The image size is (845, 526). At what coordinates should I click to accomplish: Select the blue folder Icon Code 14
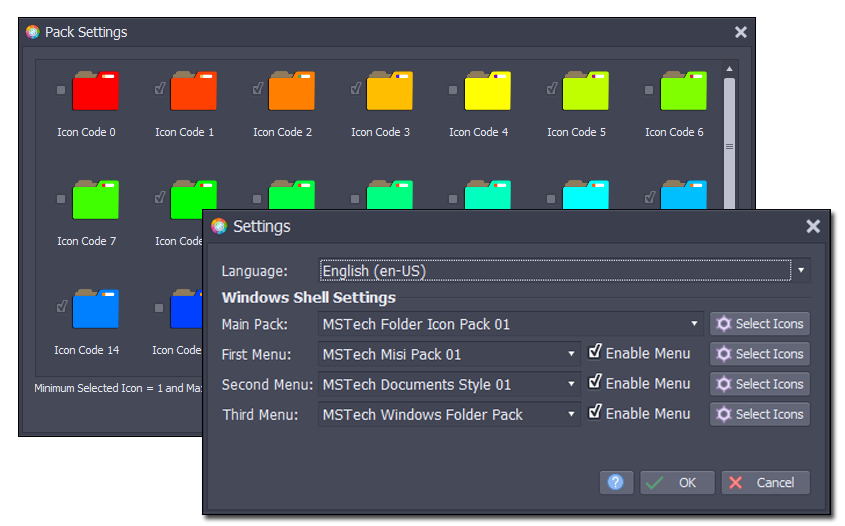(x=95, y=309)
